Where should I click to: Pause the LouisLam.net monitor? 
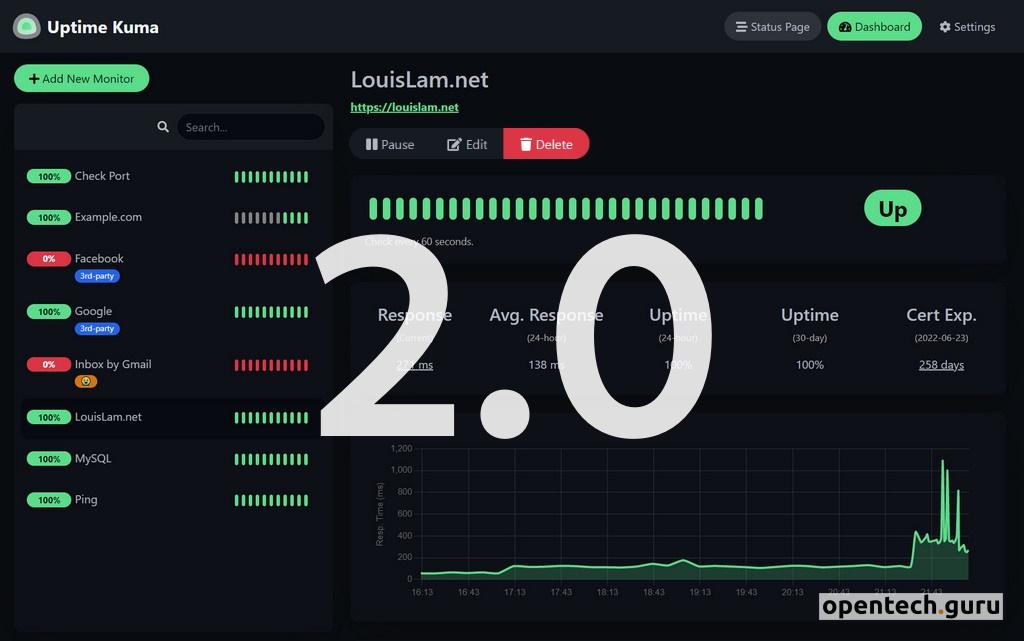coord(390,144)
